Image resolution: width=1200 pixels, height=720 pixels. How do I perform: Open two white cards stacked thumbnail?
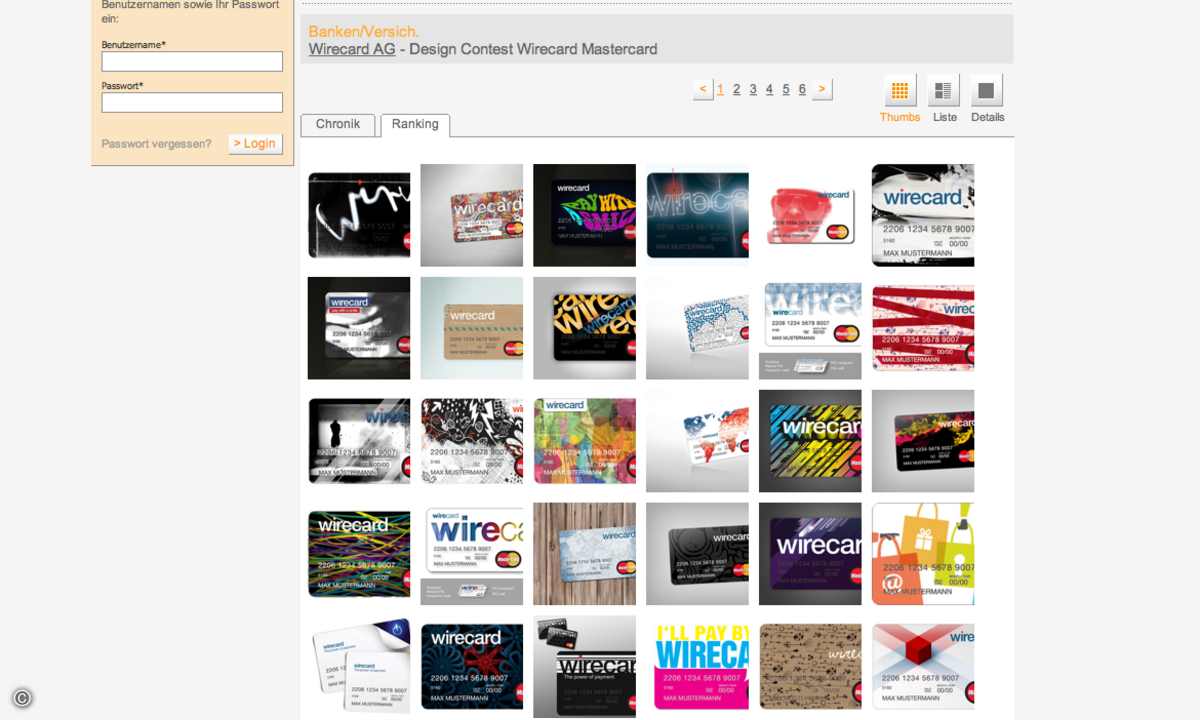(359, 666)
